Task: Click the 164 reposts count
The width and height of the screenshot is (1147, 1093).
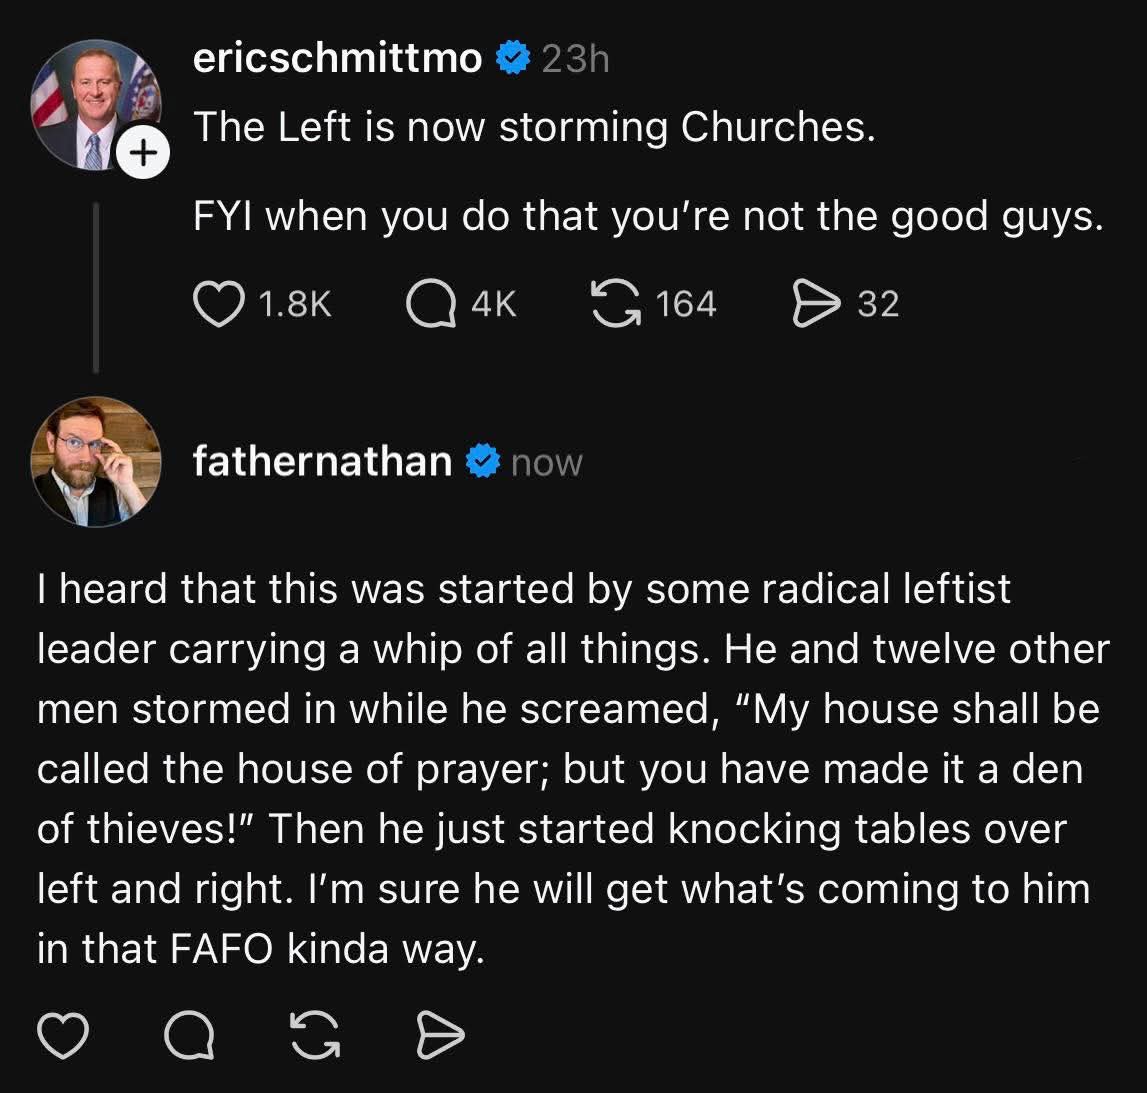Action: [685, 303]
